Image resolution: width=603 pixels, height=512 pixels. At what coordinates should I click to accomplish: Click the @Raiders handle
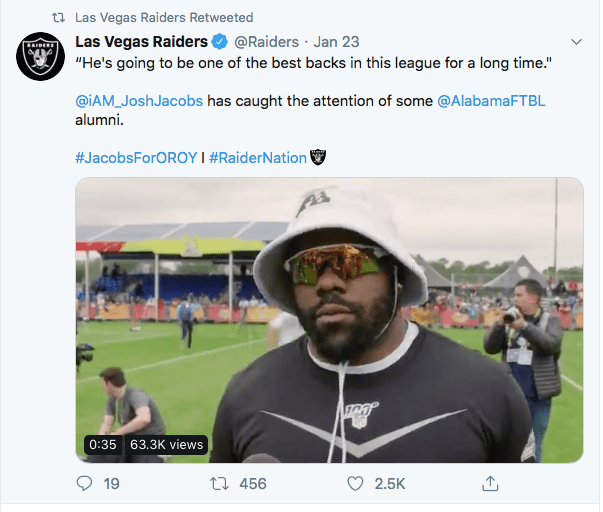[x=266, y=42]
